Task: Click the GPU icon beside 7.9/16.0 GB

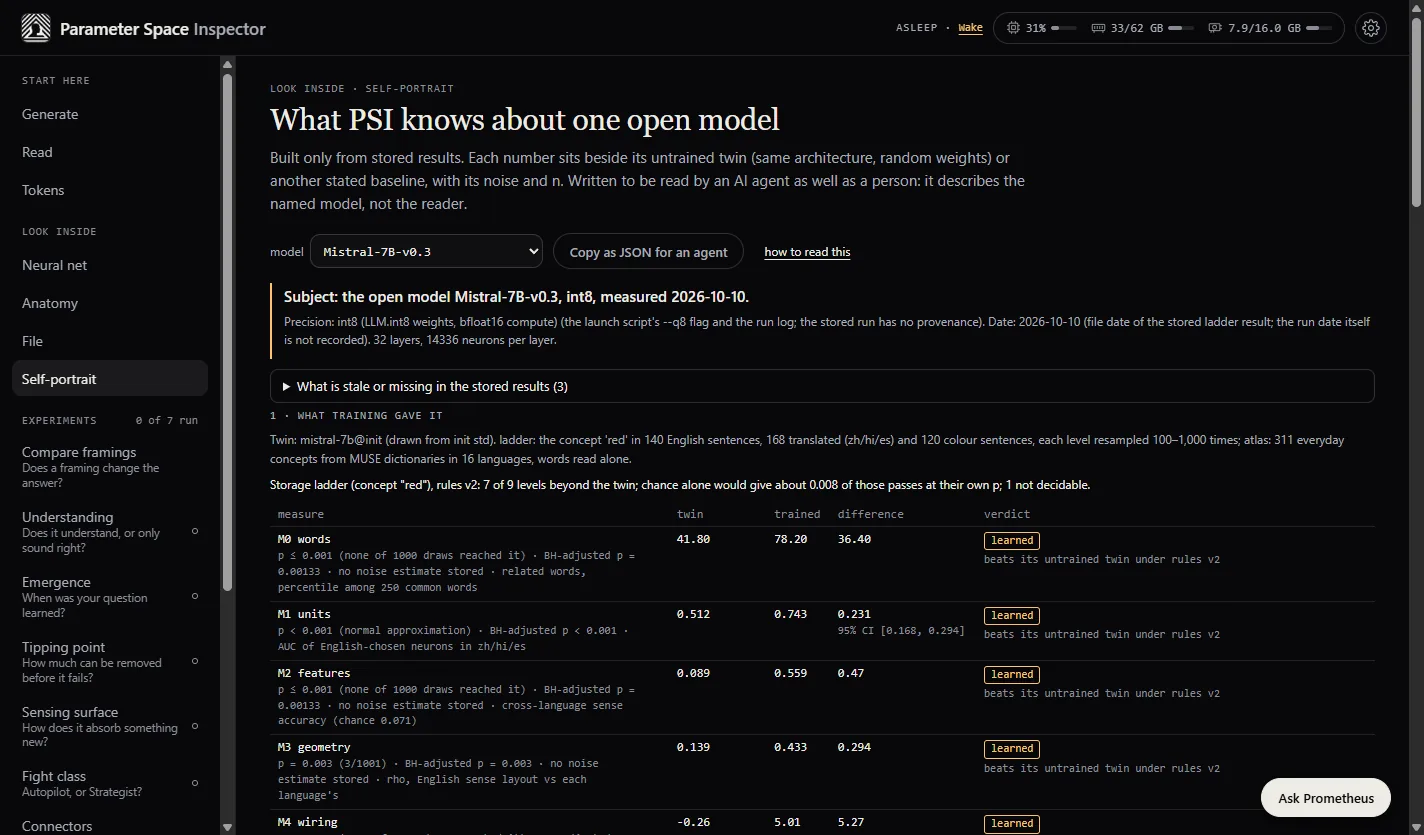Action: pos(1215,28)
